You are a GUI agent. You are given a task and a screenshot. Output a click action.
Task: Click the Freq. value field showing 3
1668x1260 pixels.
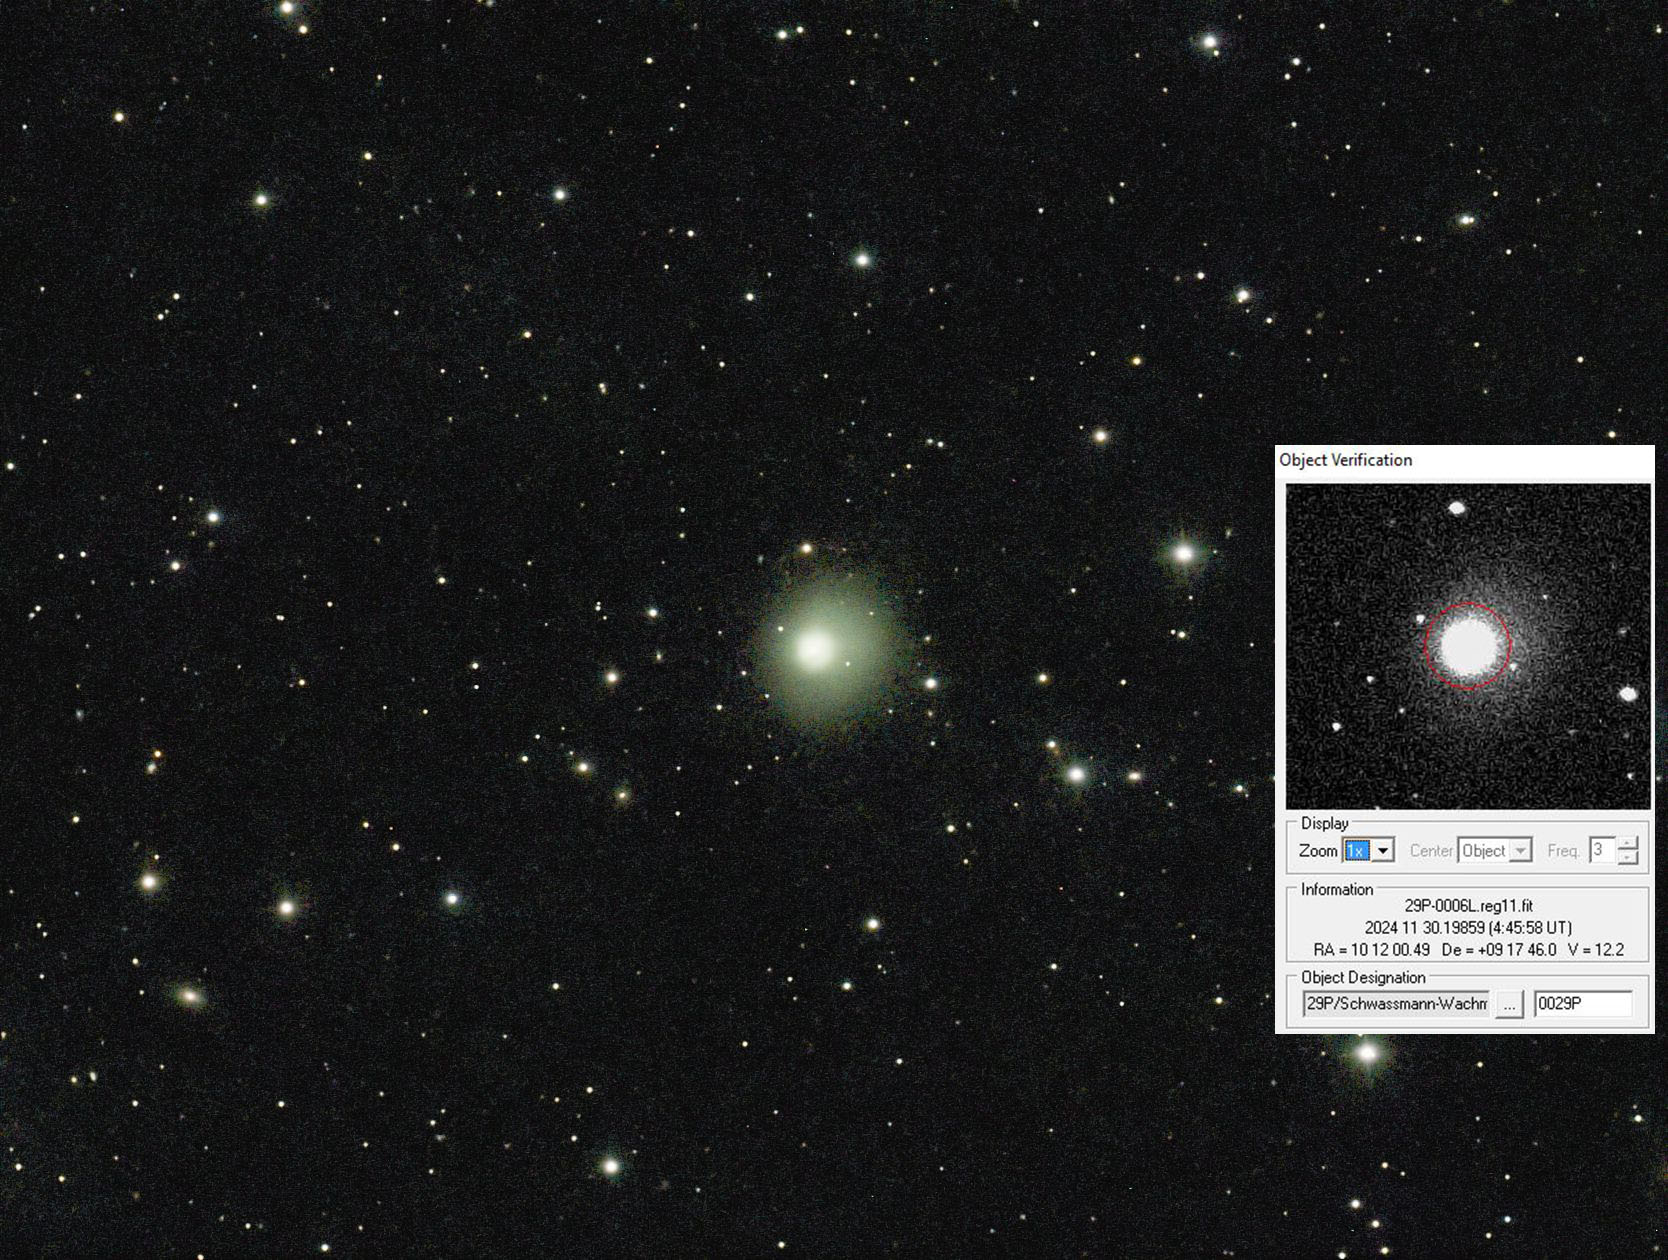(1603, 850)
